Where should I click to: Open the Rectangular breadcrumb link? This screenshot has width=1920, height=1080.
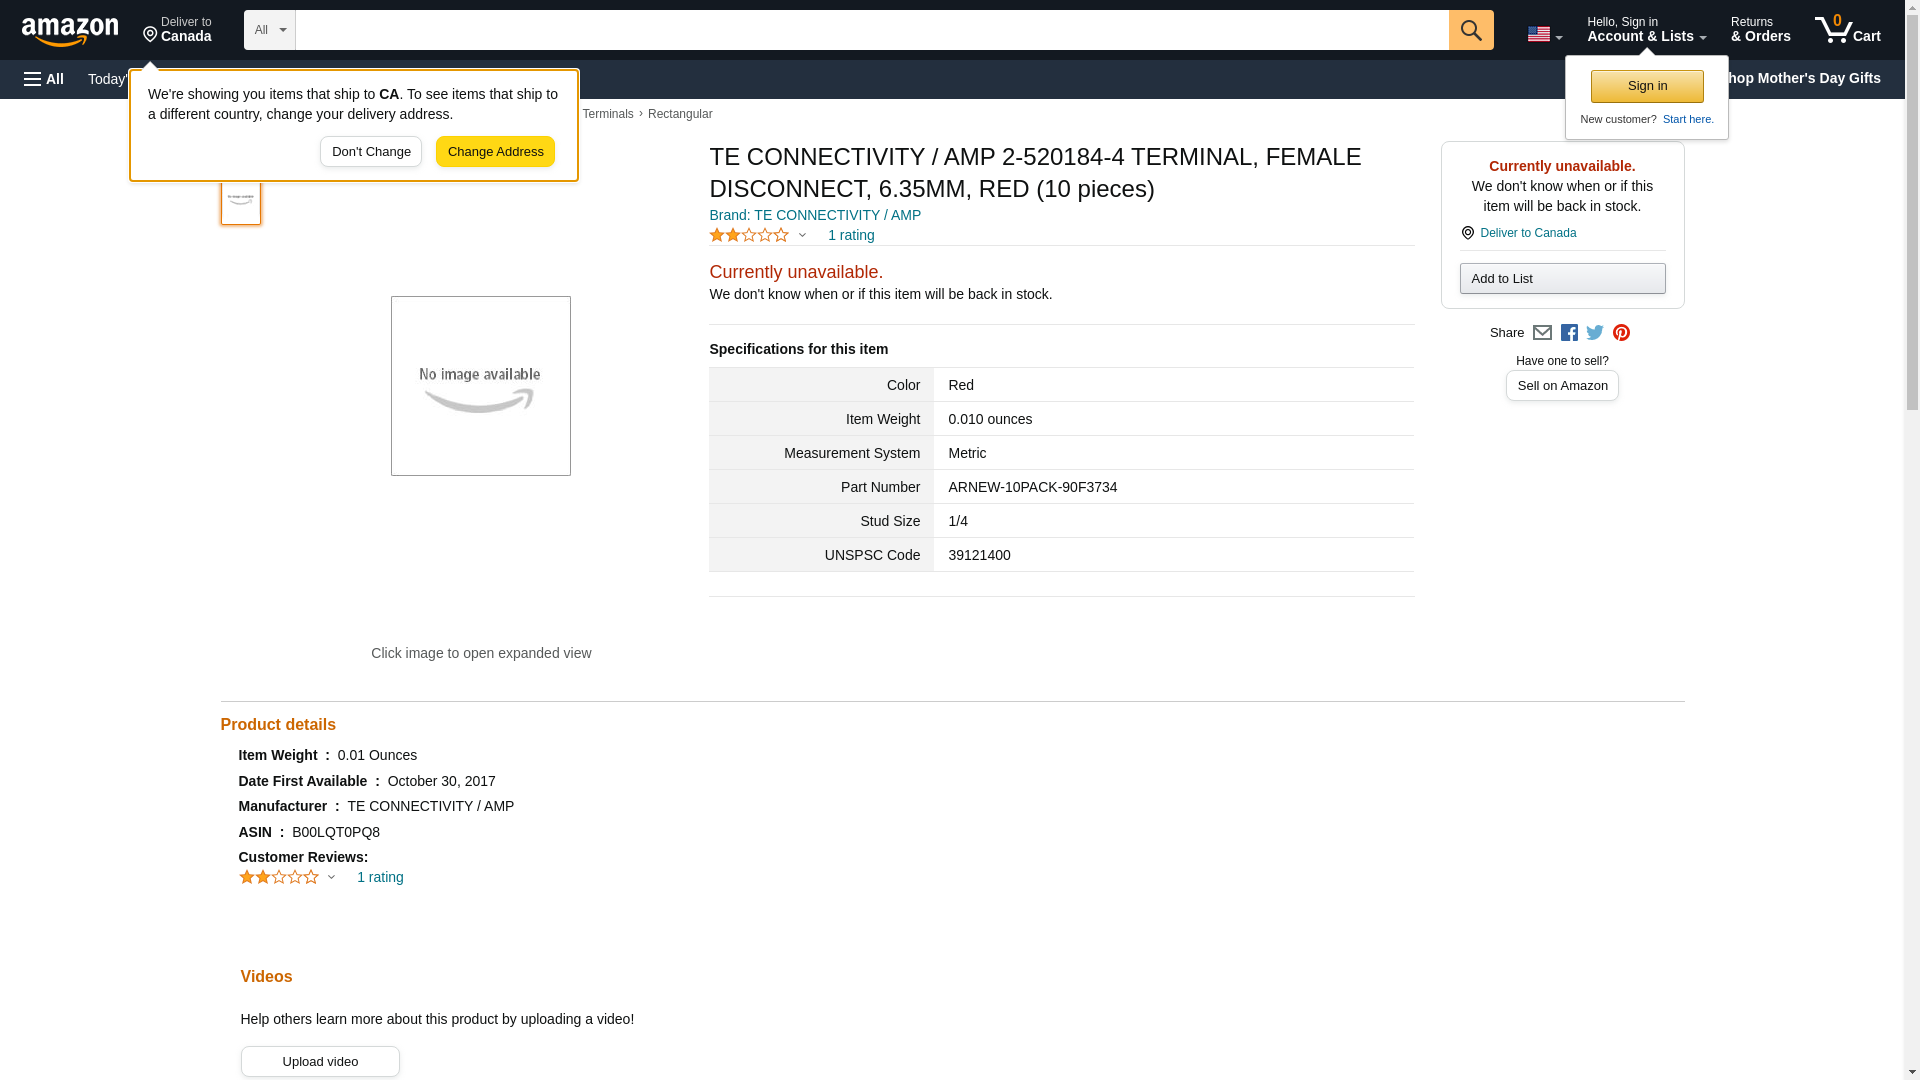(680, 114)
